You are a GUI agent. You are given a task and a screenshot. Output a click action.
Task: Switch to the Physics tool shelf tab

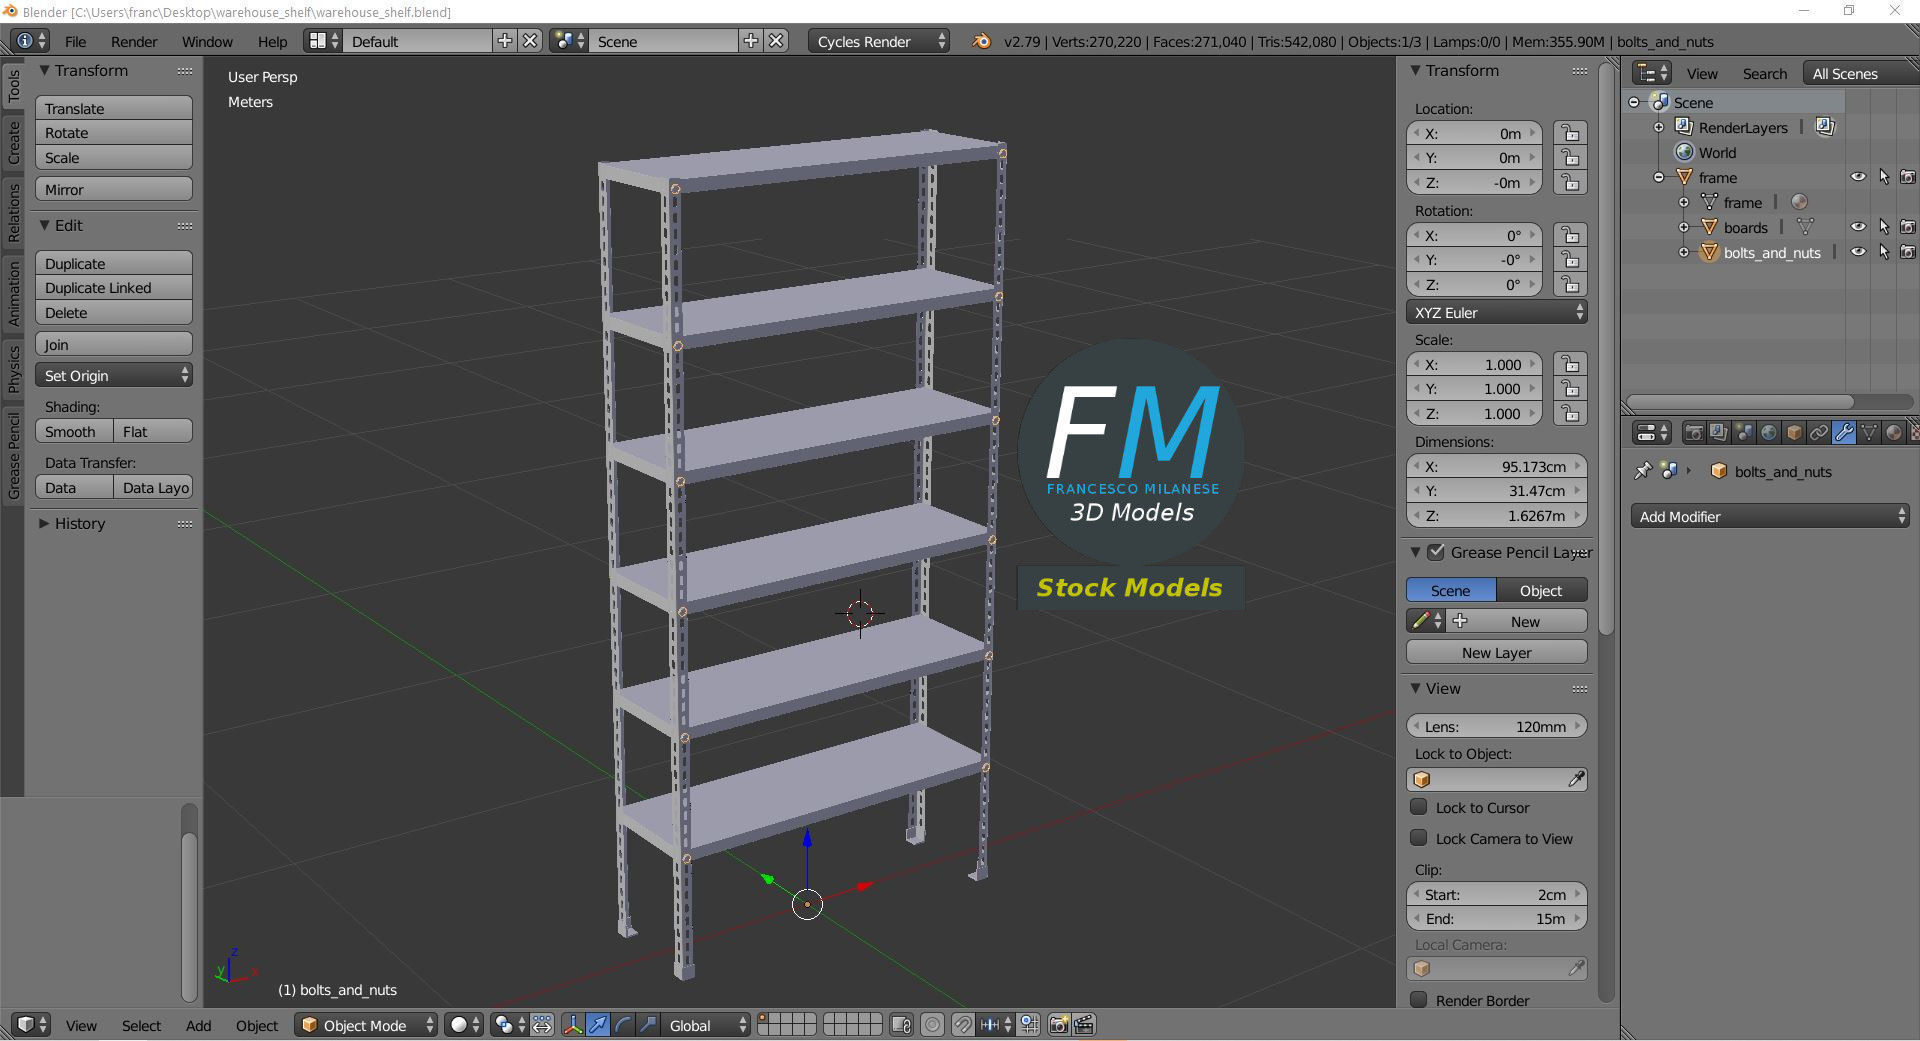pos(14,368)
